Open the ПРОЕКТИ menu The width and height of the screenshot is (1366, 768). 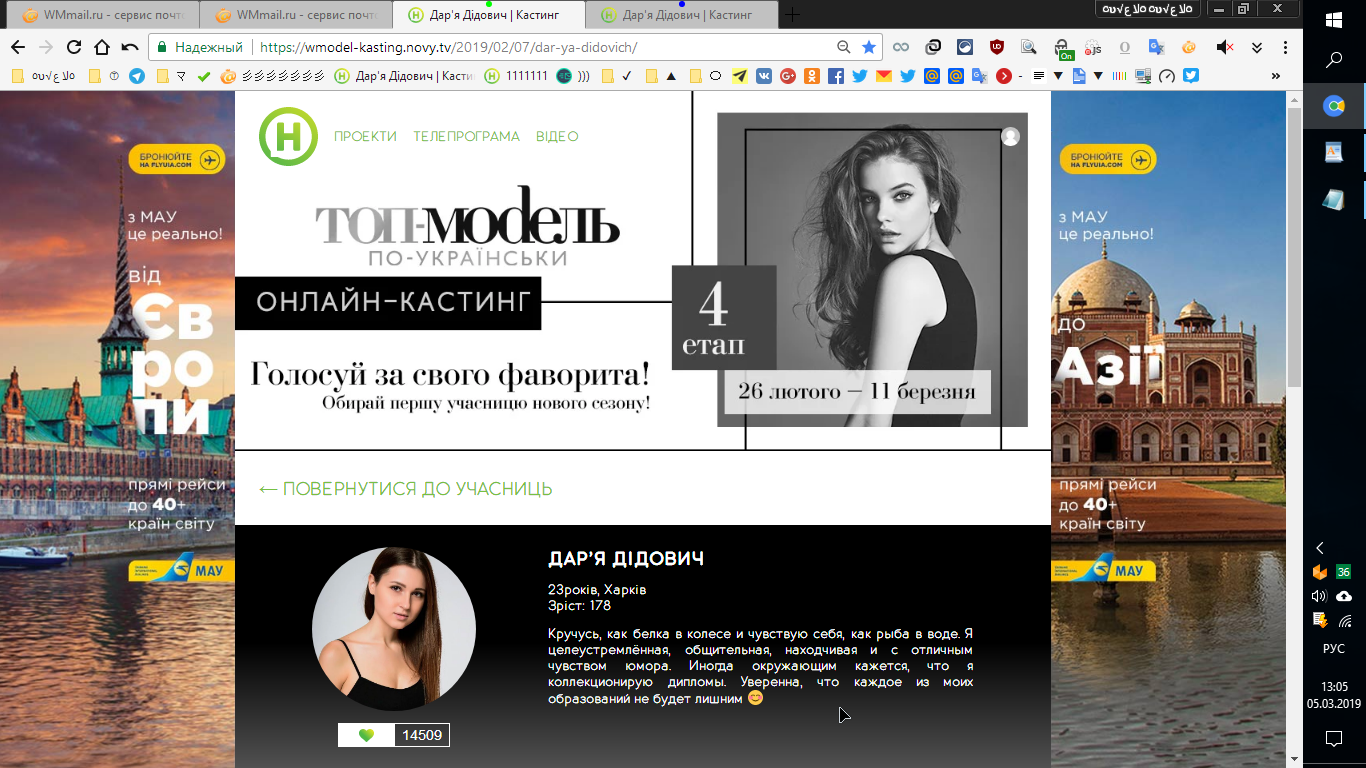click(x=365, y=137)
